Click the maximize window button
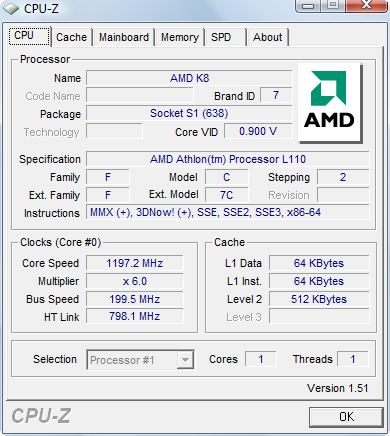The width and height of the screenshot is (390, 436). click(x=333, y=6)
